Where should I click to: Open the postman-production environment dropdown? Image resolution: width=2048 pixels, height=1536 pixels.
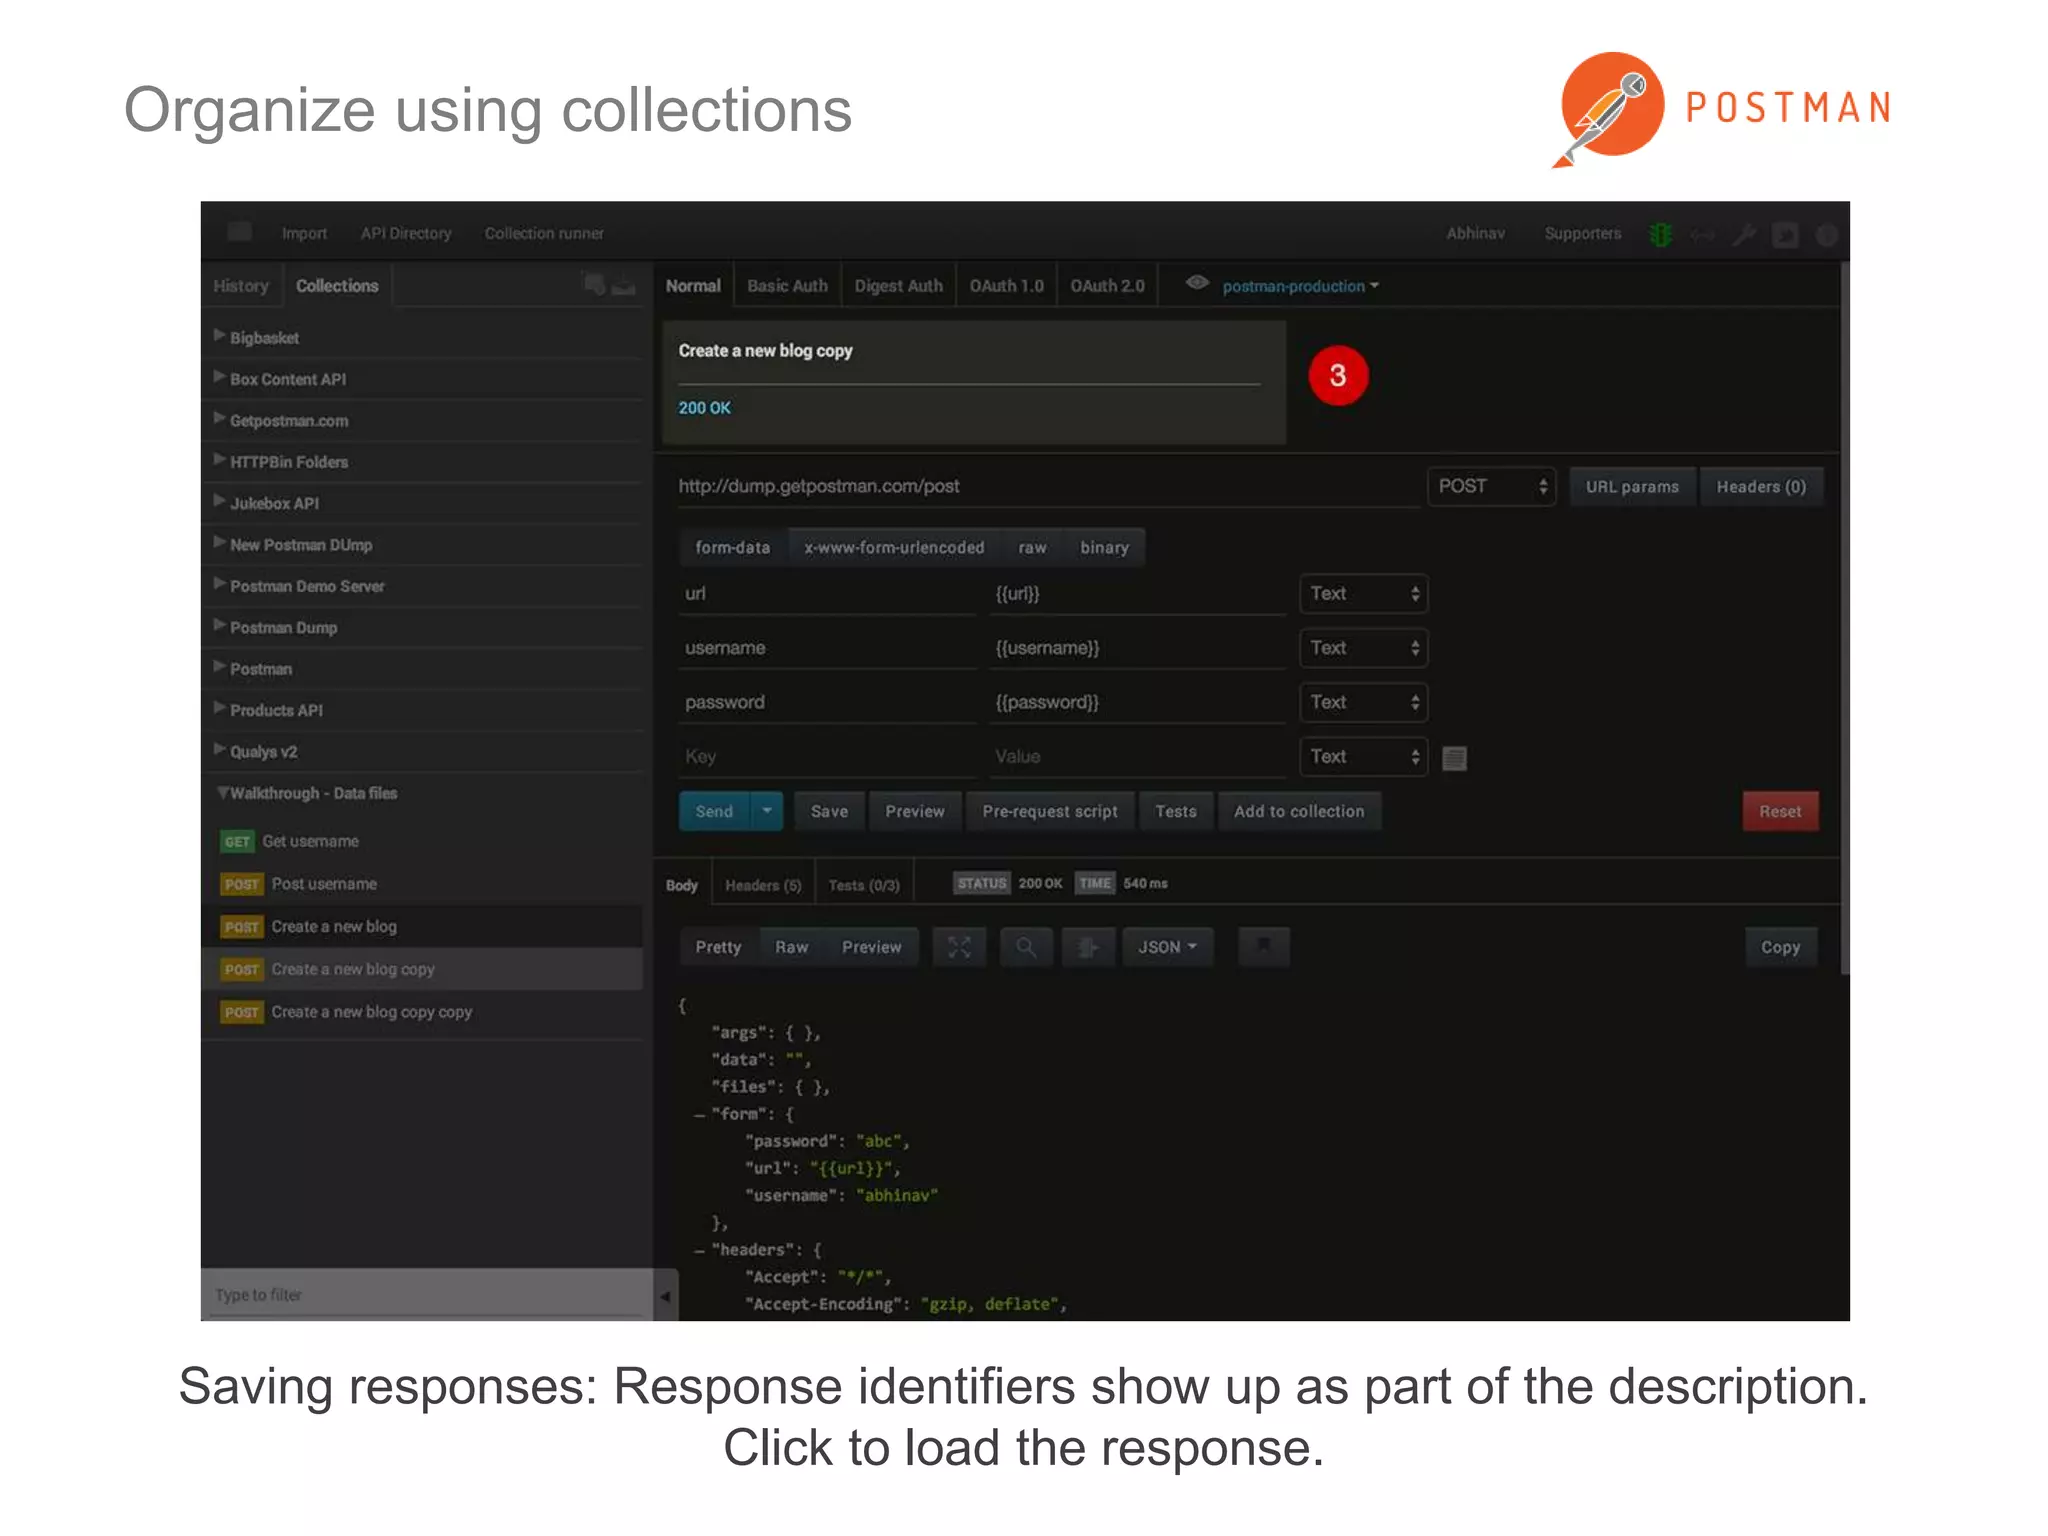click(1300, 286)
